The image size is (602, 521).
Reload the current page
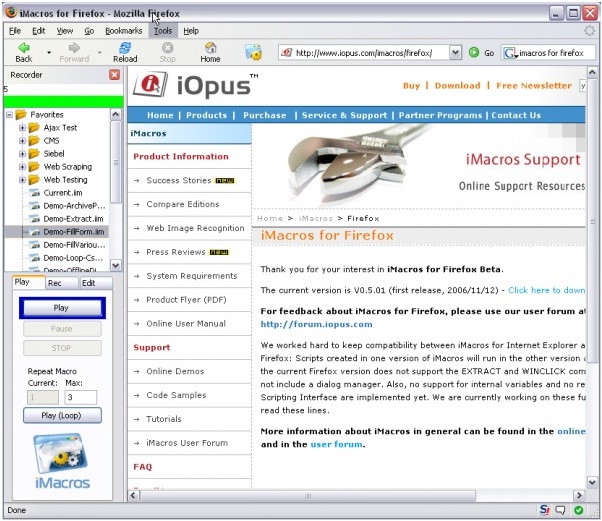pyautogui.click(x=125, y=48)
